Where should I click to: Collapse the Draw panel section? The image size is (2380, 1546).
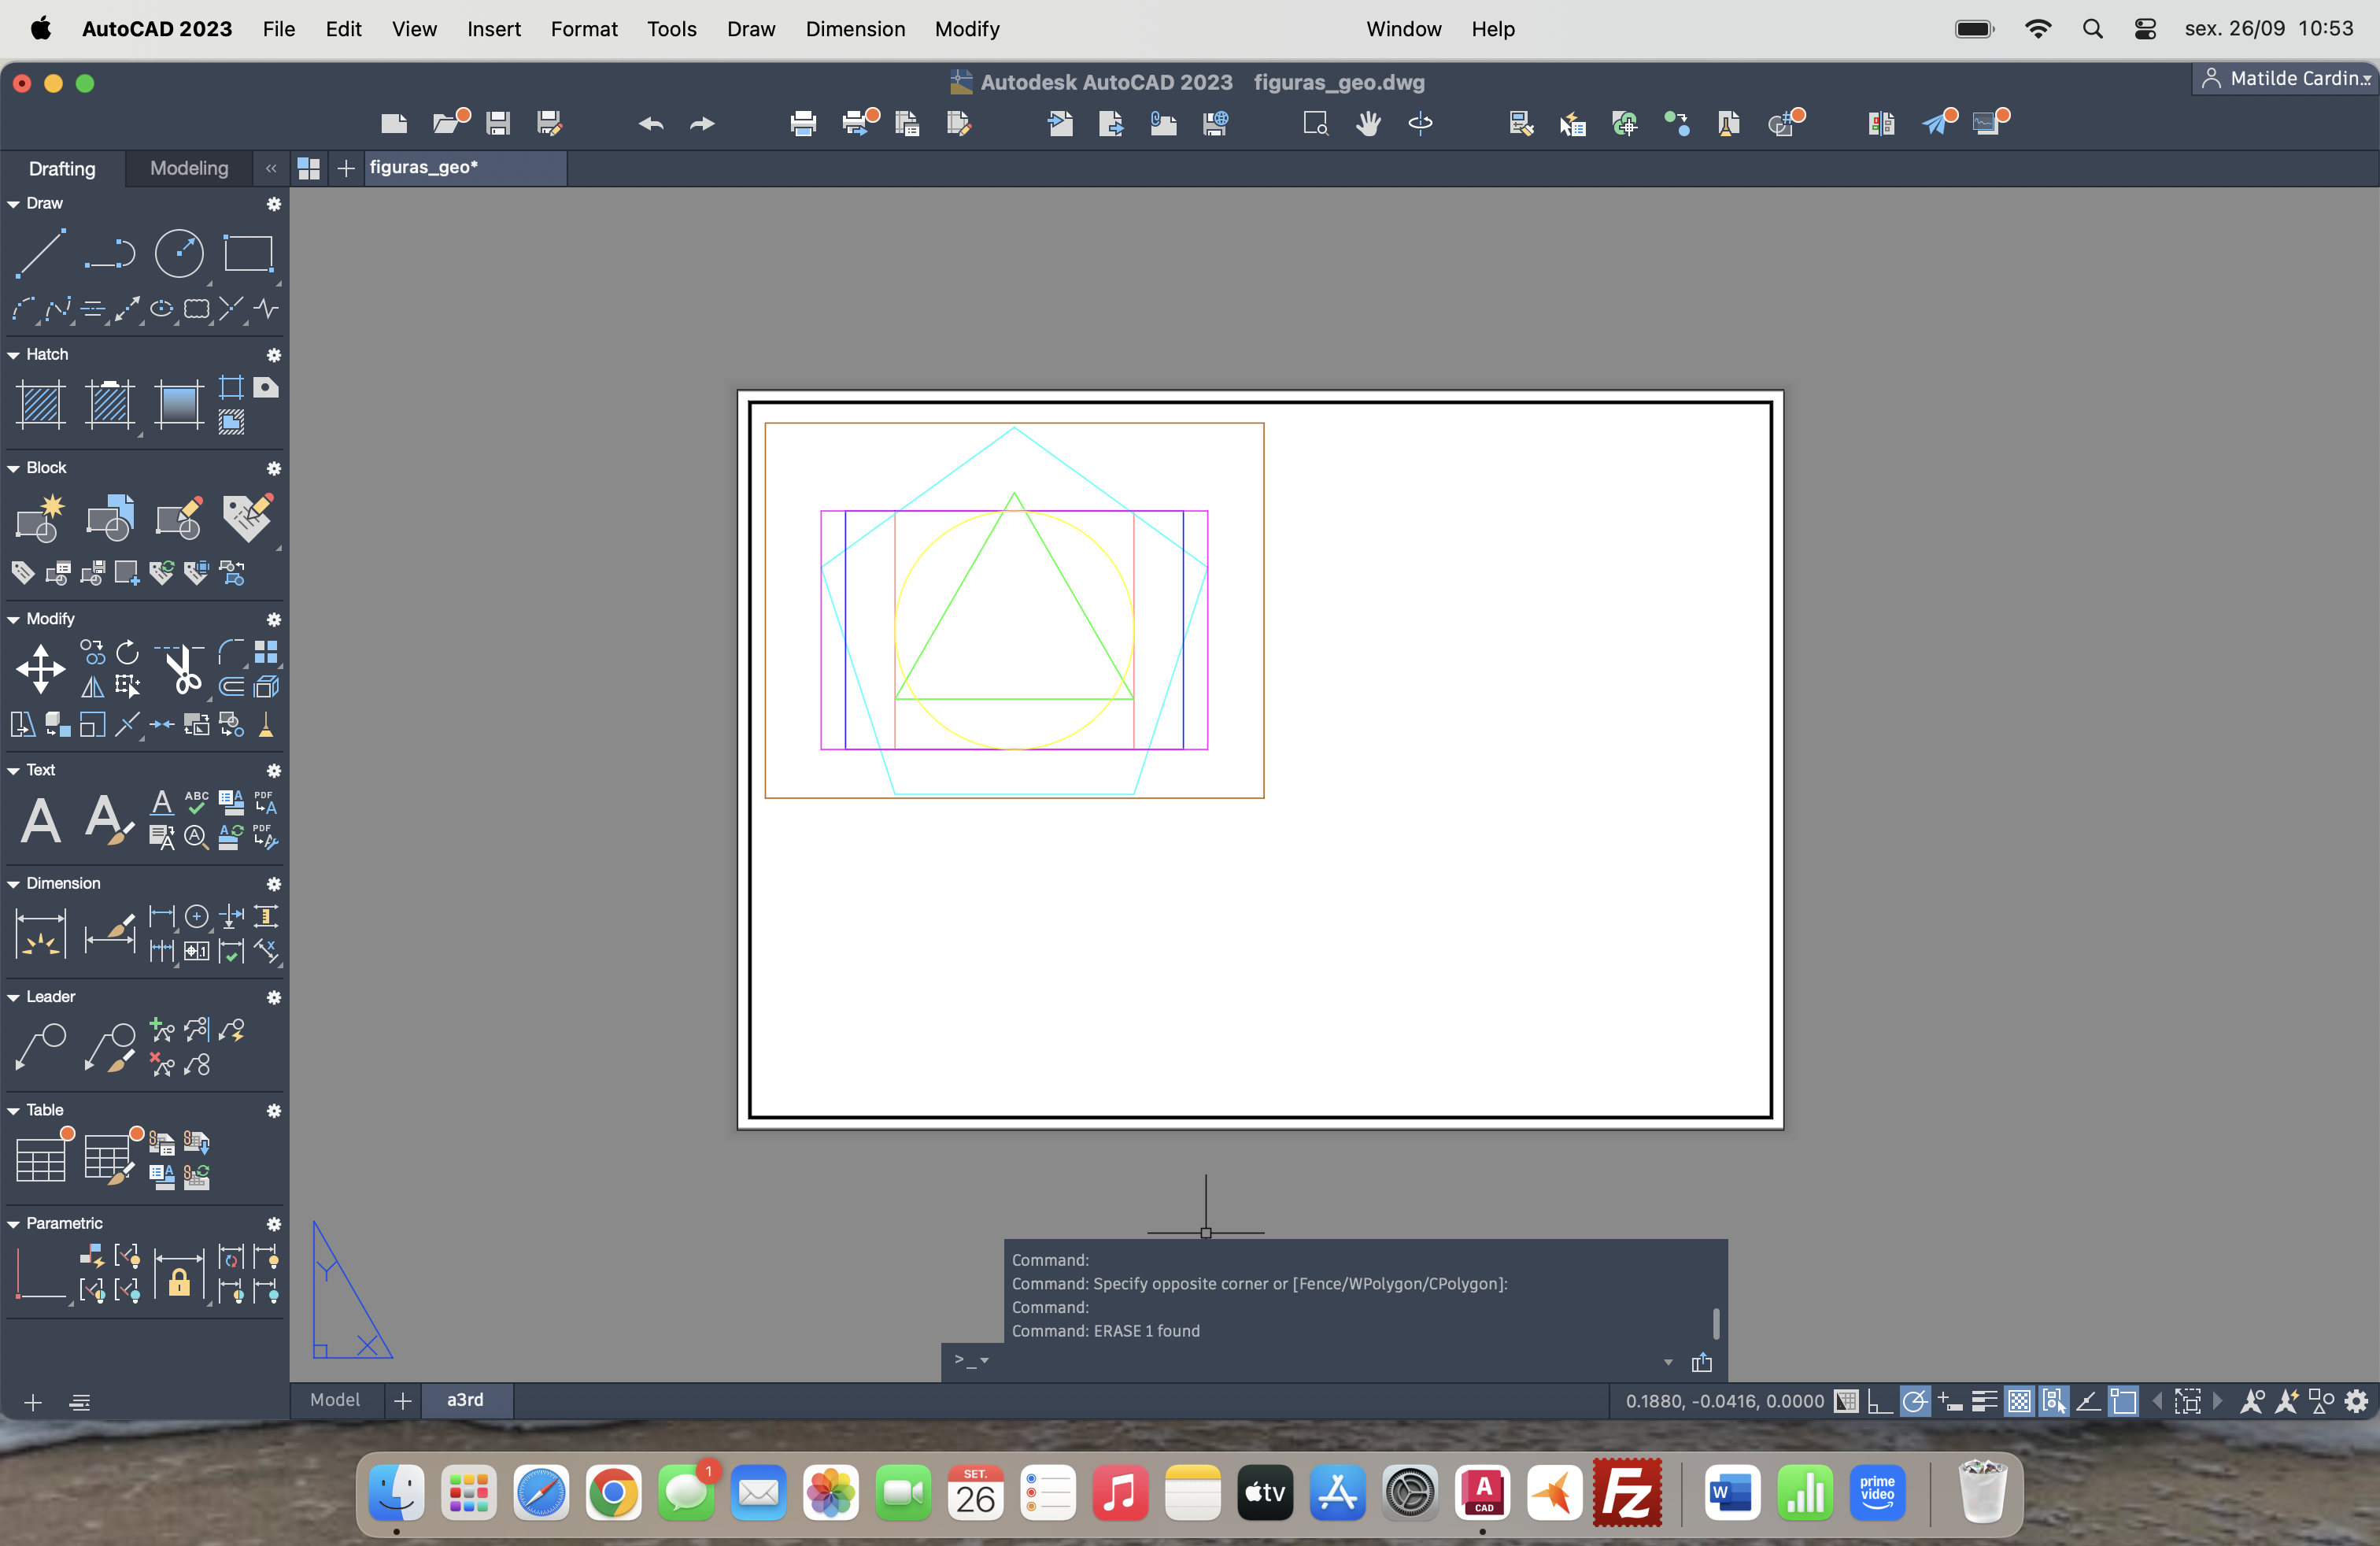(x=14, y=203)
